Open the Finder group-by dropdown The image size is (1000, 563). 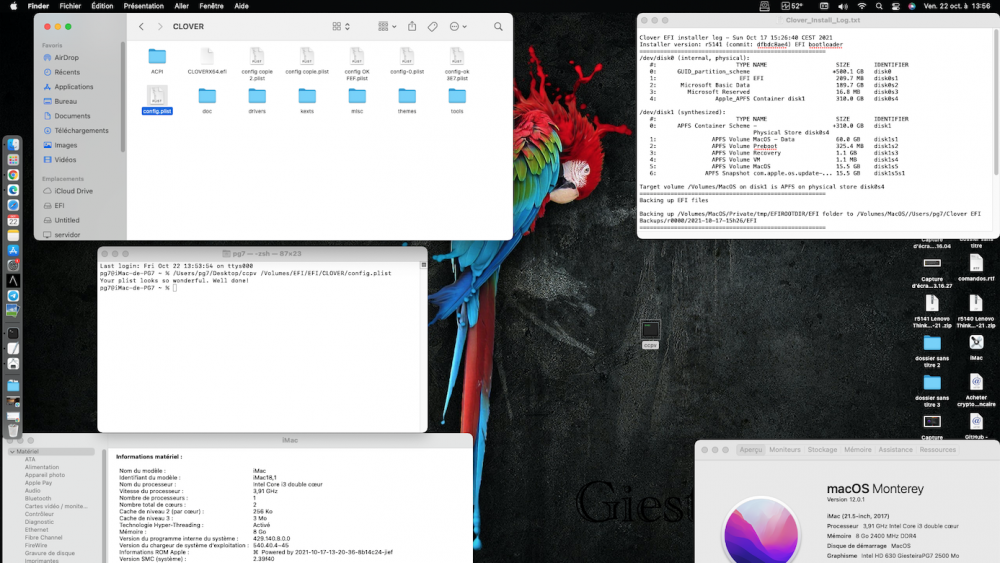tap(386, 27)
